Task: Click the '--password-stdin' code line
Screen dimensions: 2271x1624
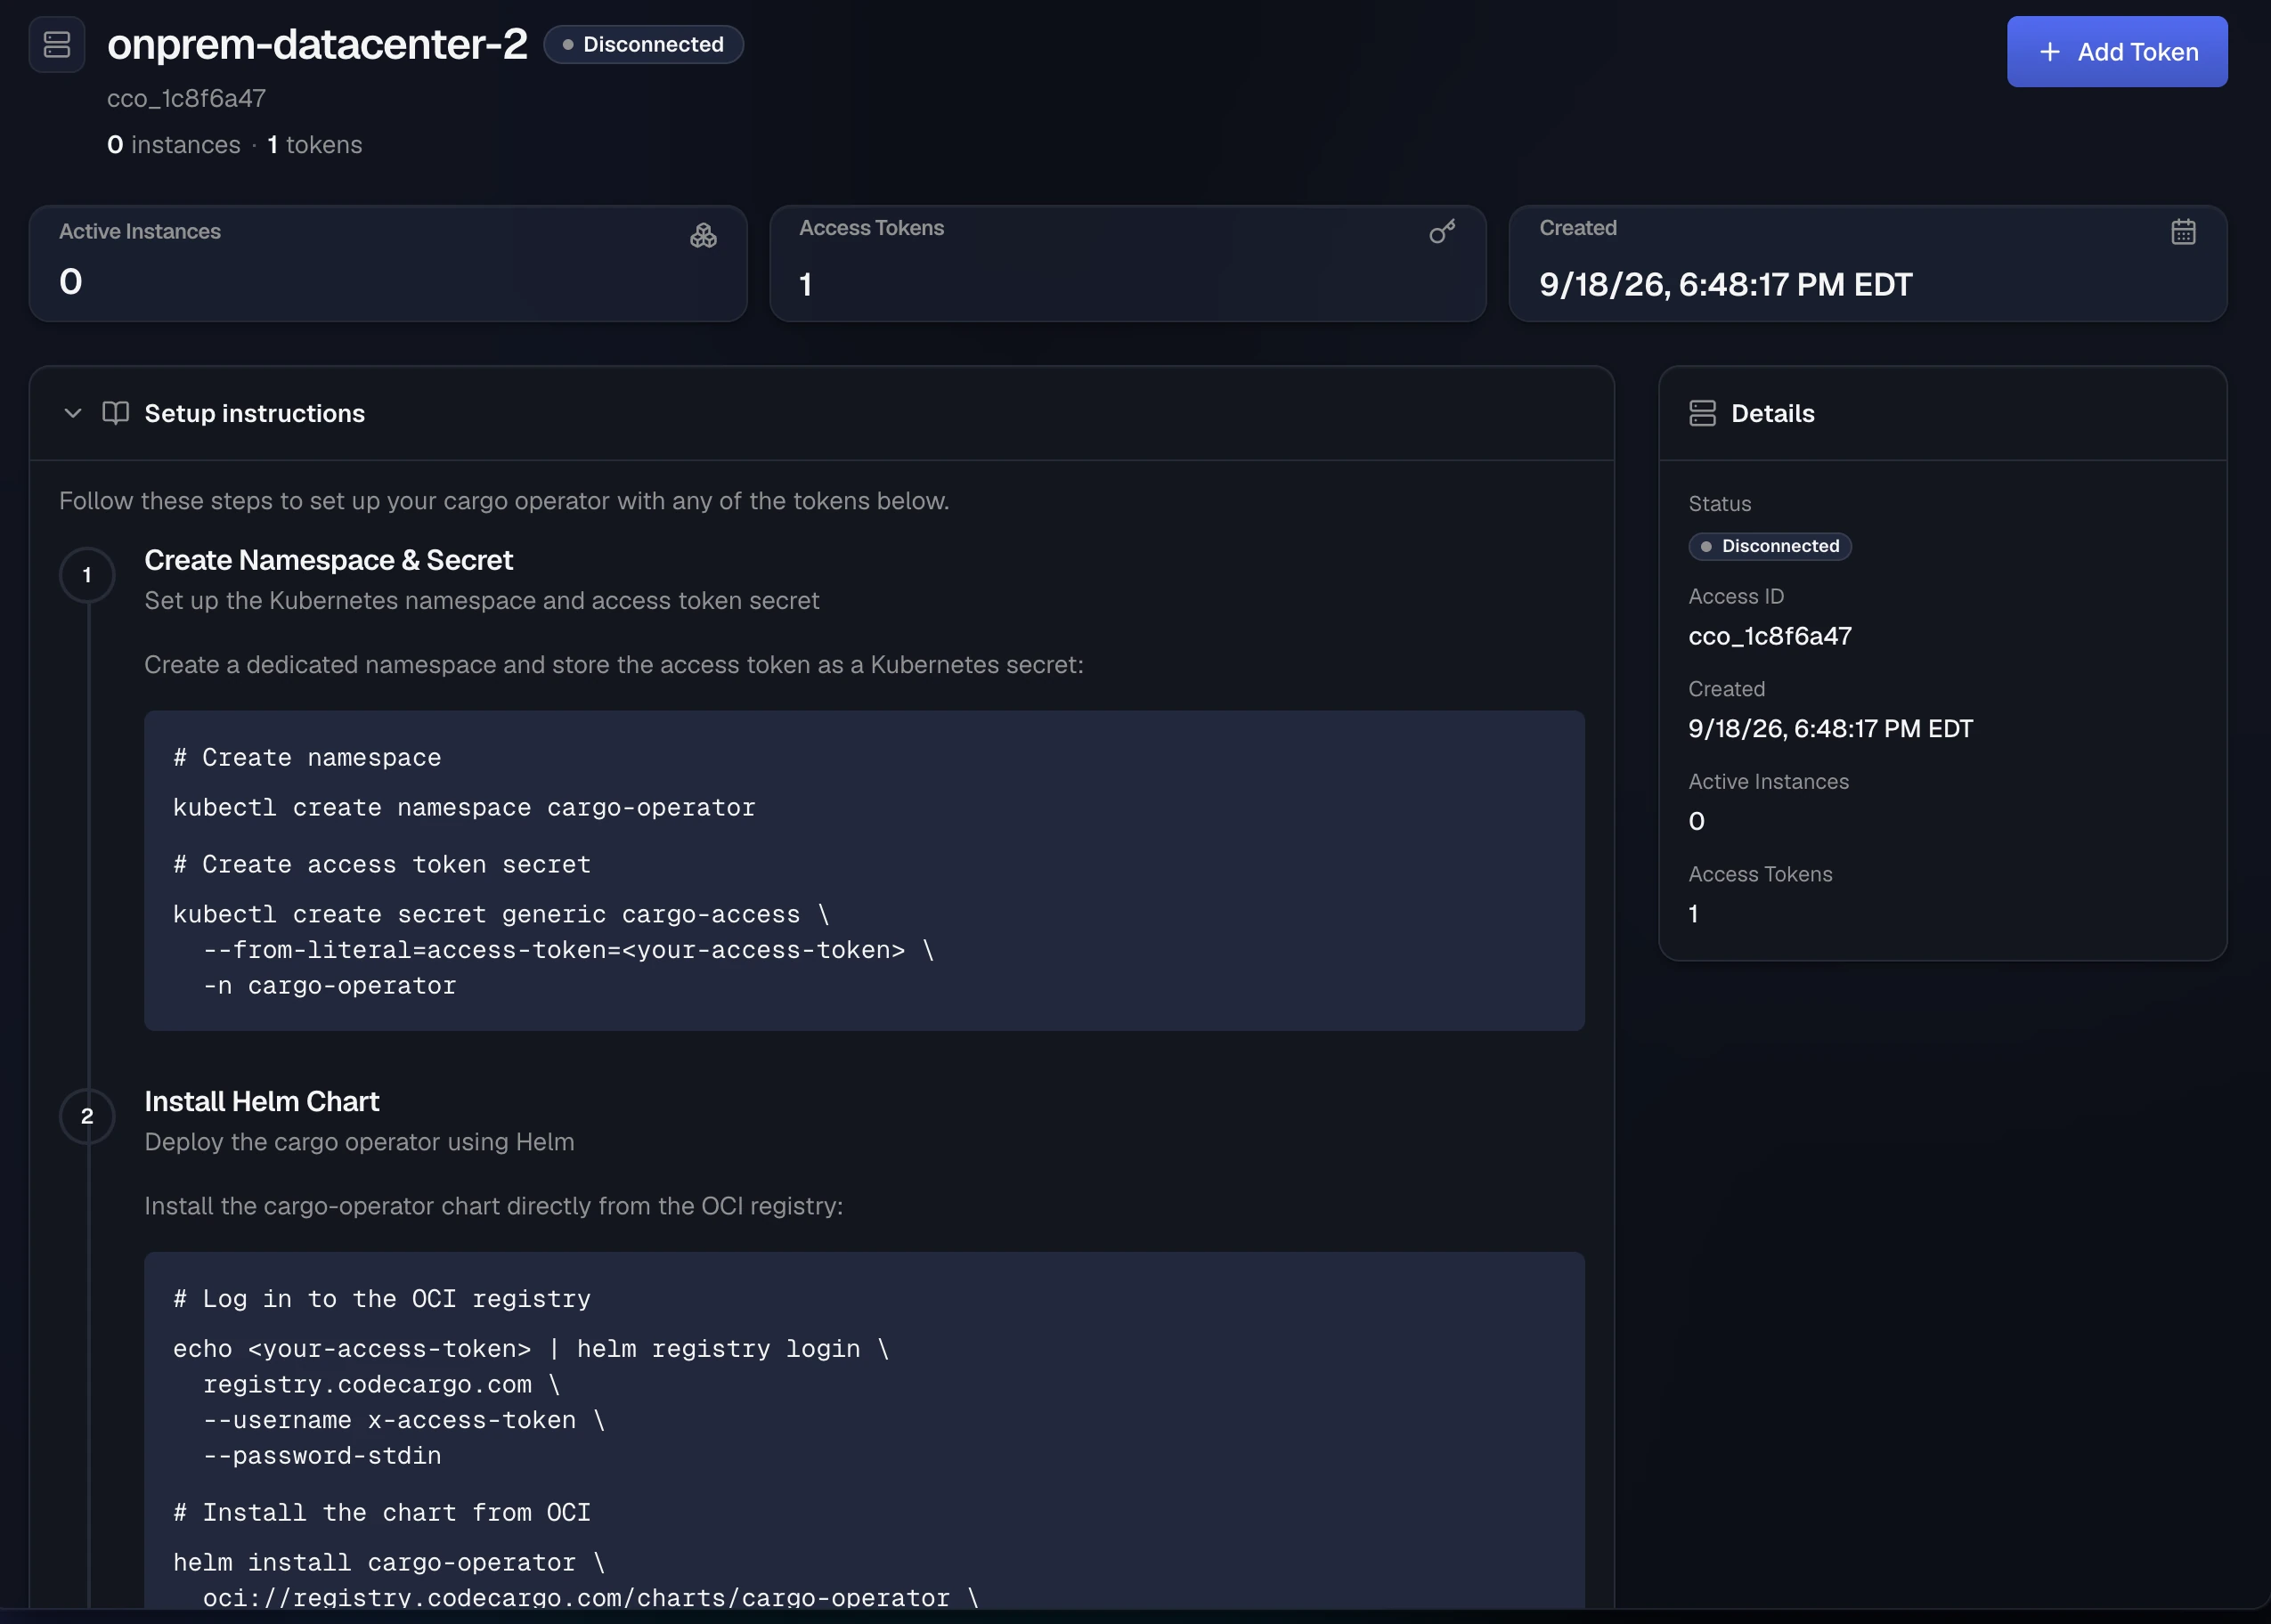Action: (322, 1455)
